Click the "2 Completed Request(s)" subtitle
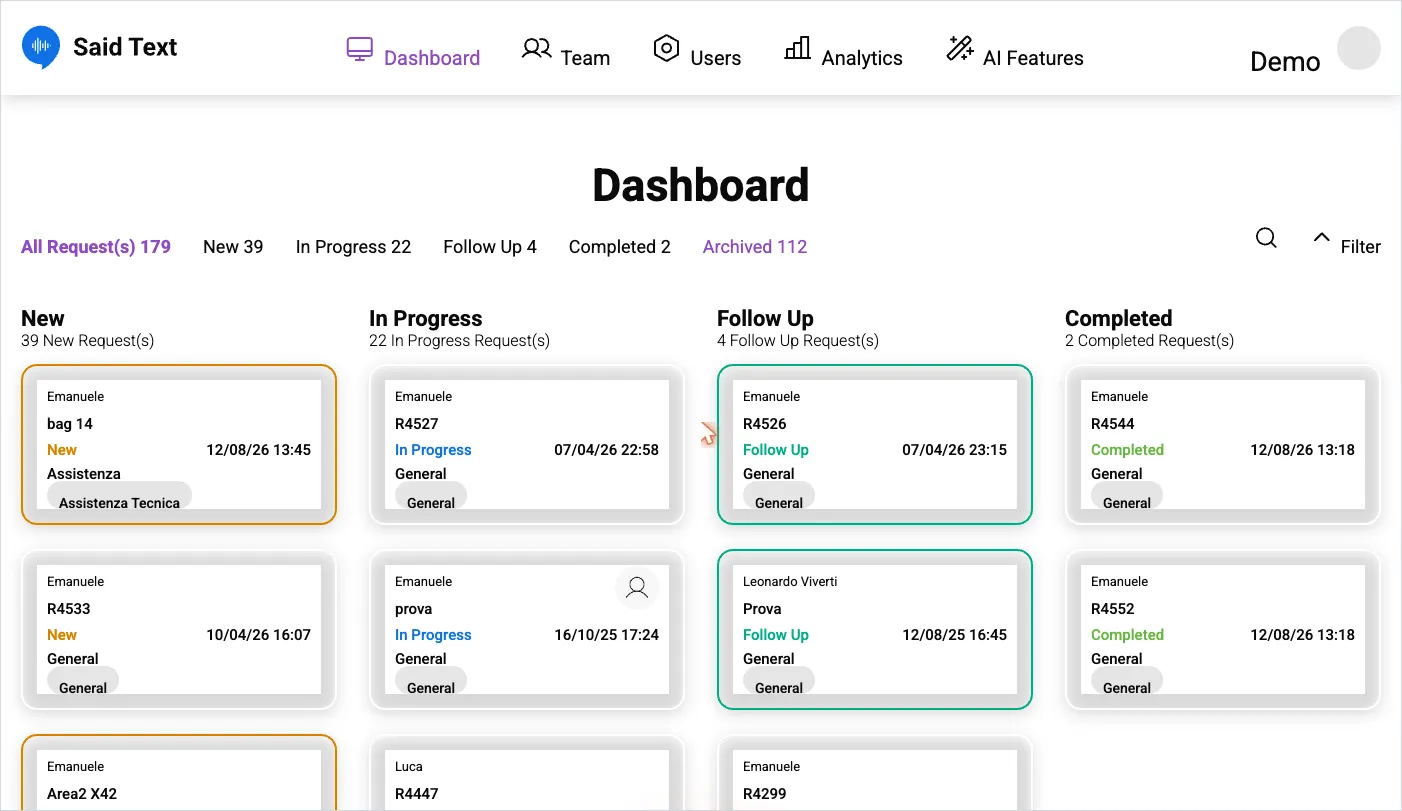The height and width of the screenshot is (811, 1402). tap(1149, 341)
